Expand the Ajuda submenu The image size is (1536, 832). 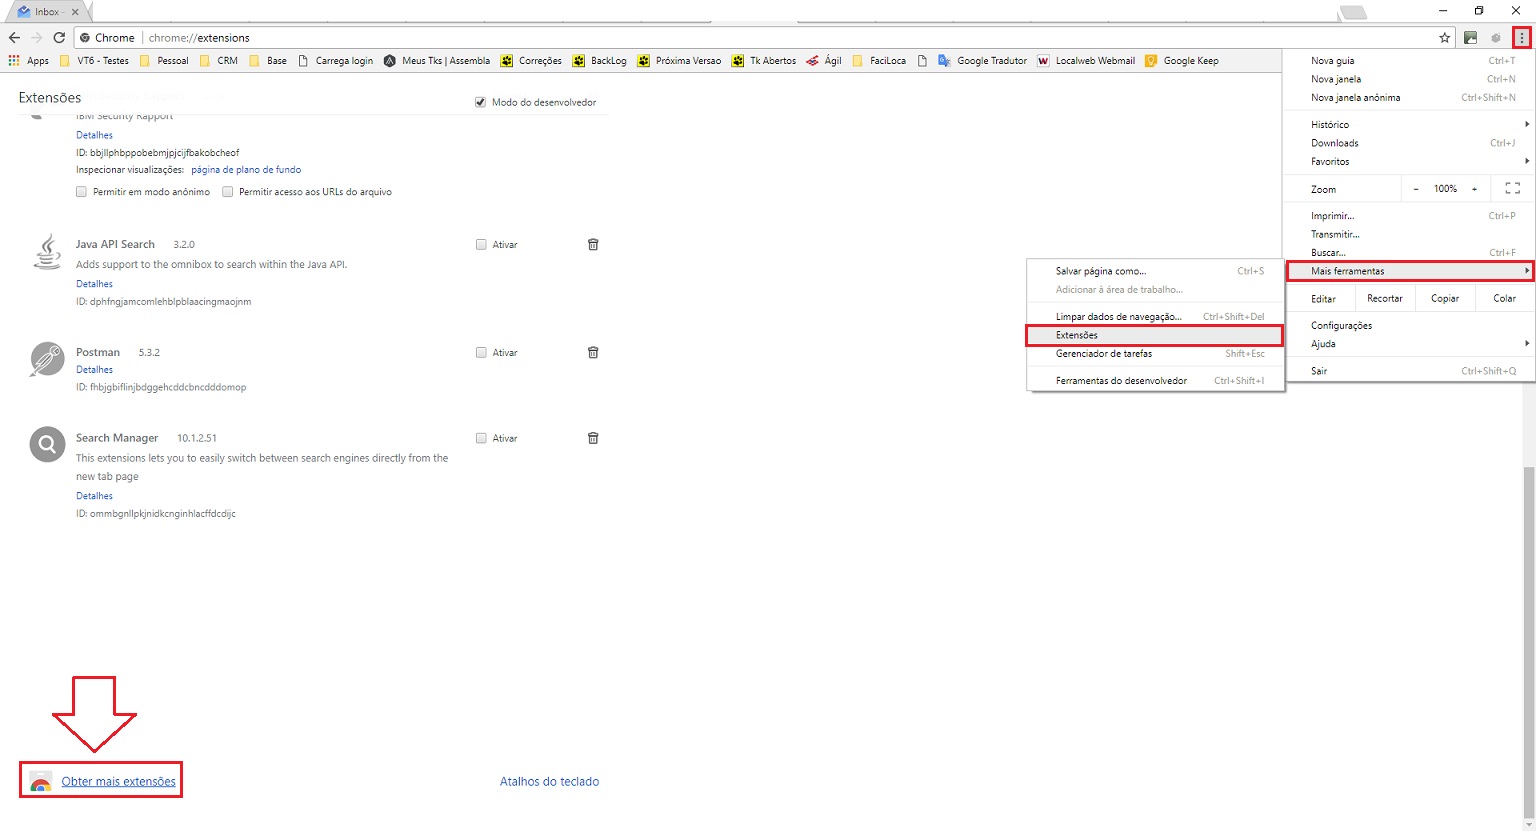[1408, 344]
